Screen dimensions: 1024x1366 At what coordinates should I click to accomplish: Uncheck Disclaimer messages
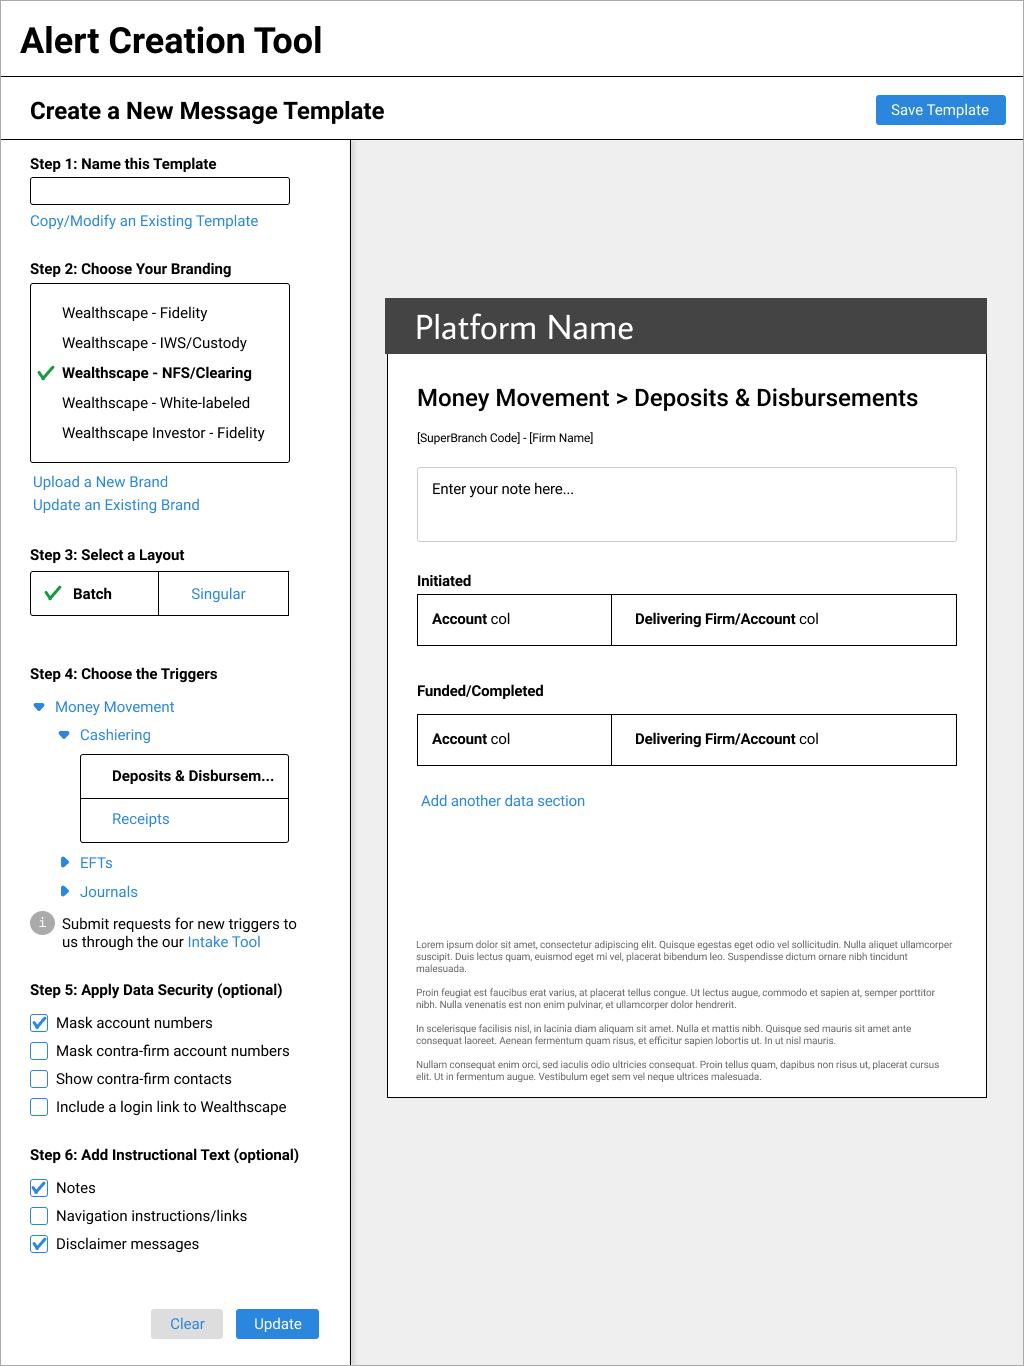pyautogui.click(x=38, y=1243)
